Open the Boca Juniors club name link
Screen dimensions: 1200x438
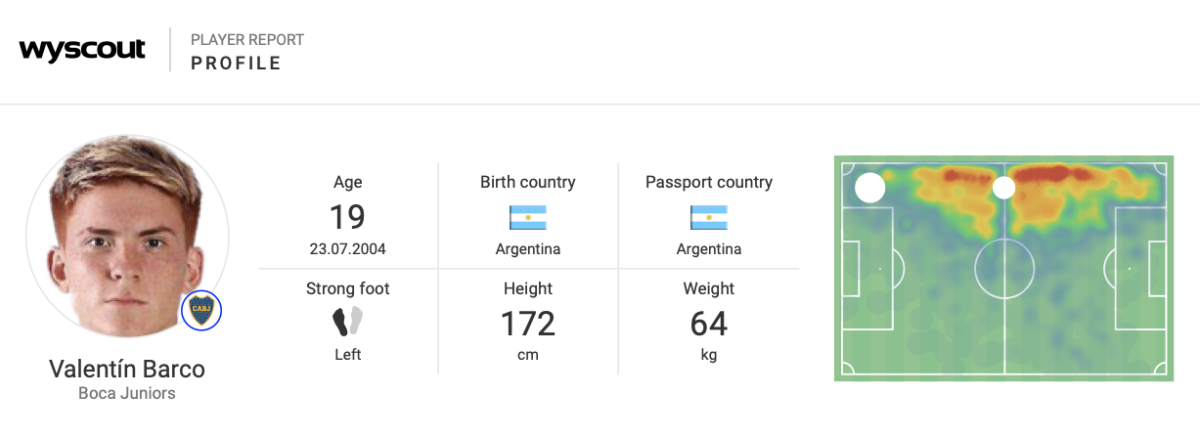tap(127, 393)
